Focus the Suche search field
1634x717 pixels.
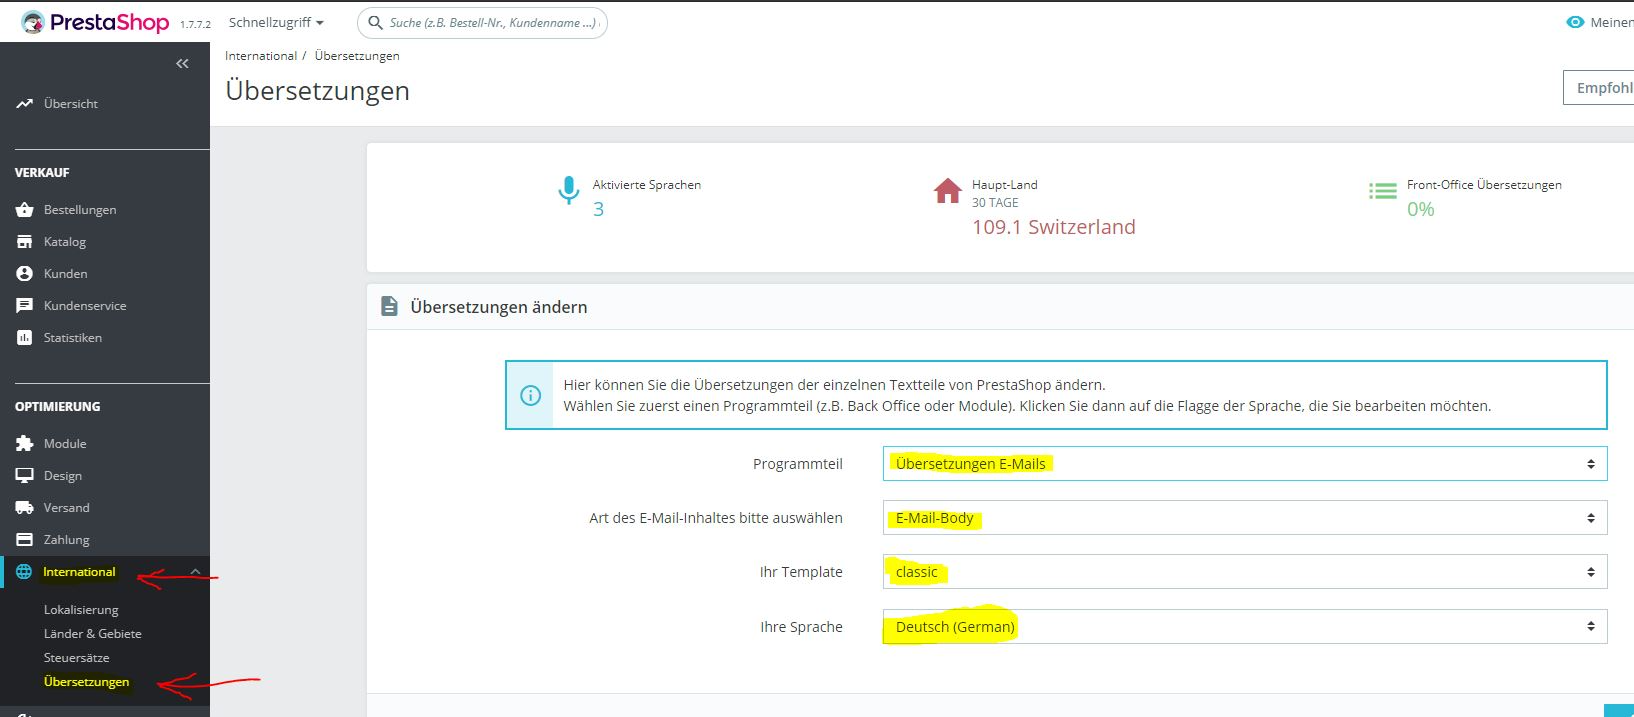point(482,23)
